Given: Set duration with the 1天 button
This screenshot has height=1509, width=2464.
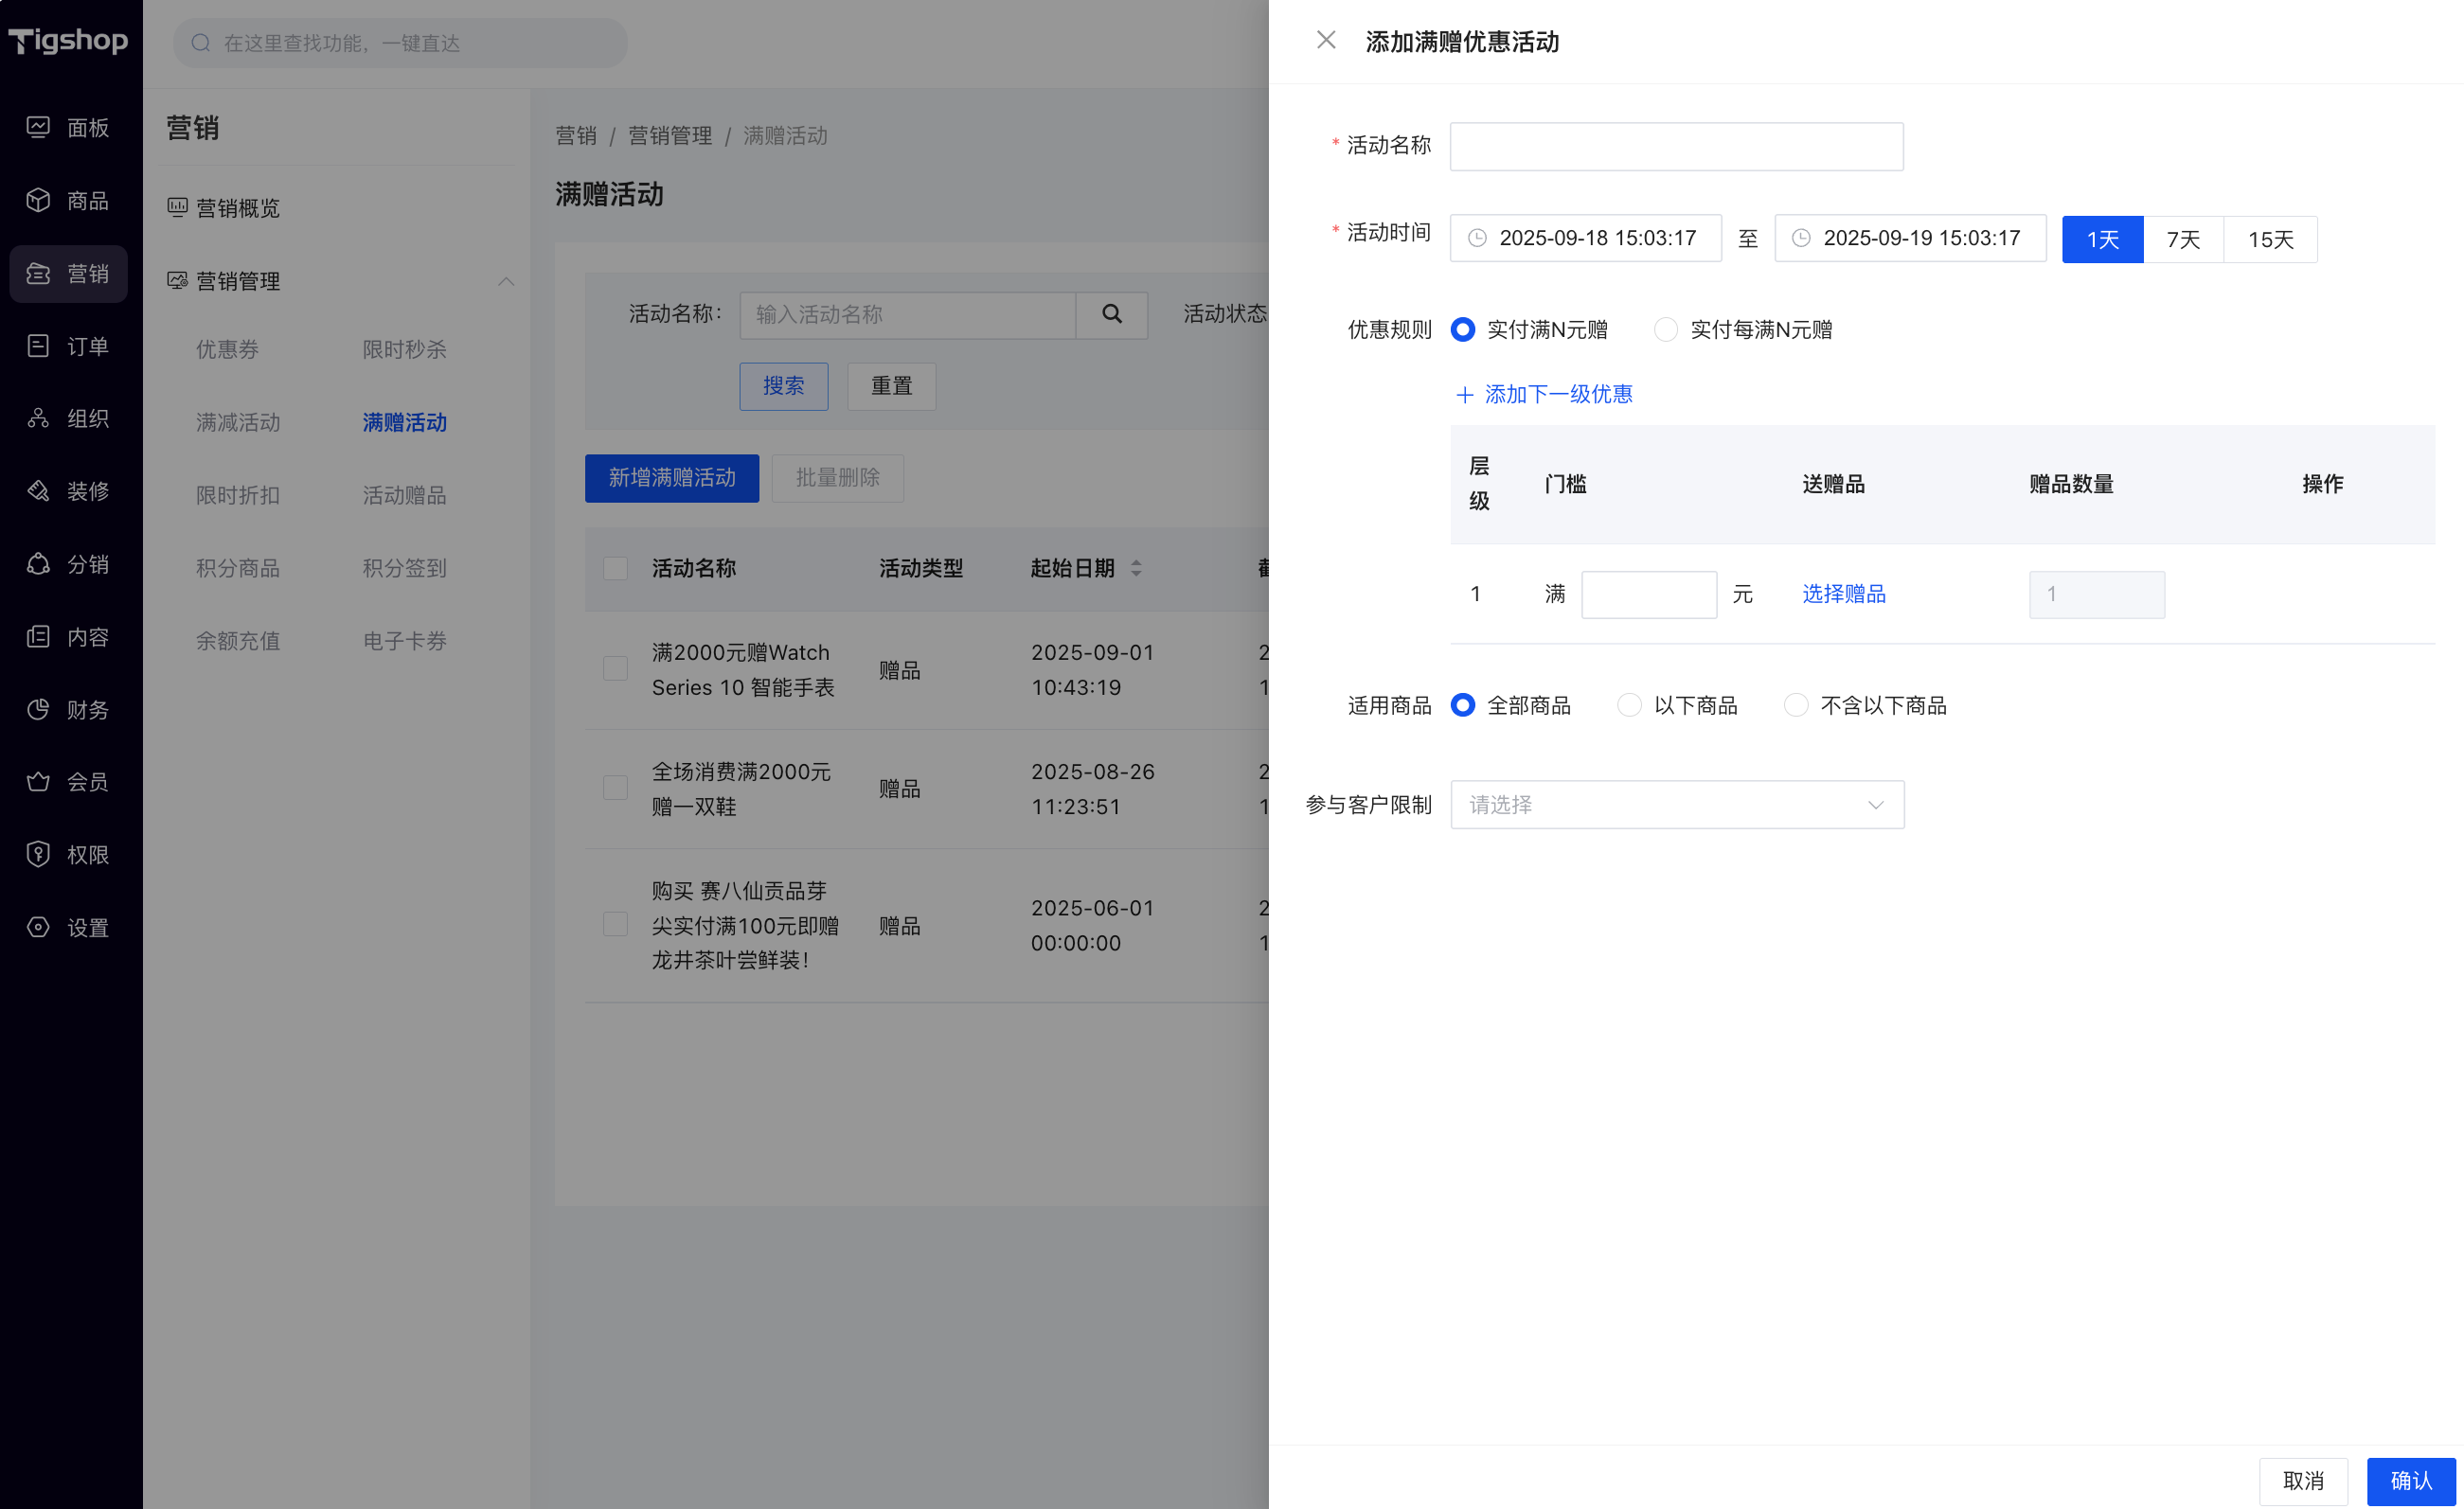Looking at the screenshot, I should click(2103, 239).
